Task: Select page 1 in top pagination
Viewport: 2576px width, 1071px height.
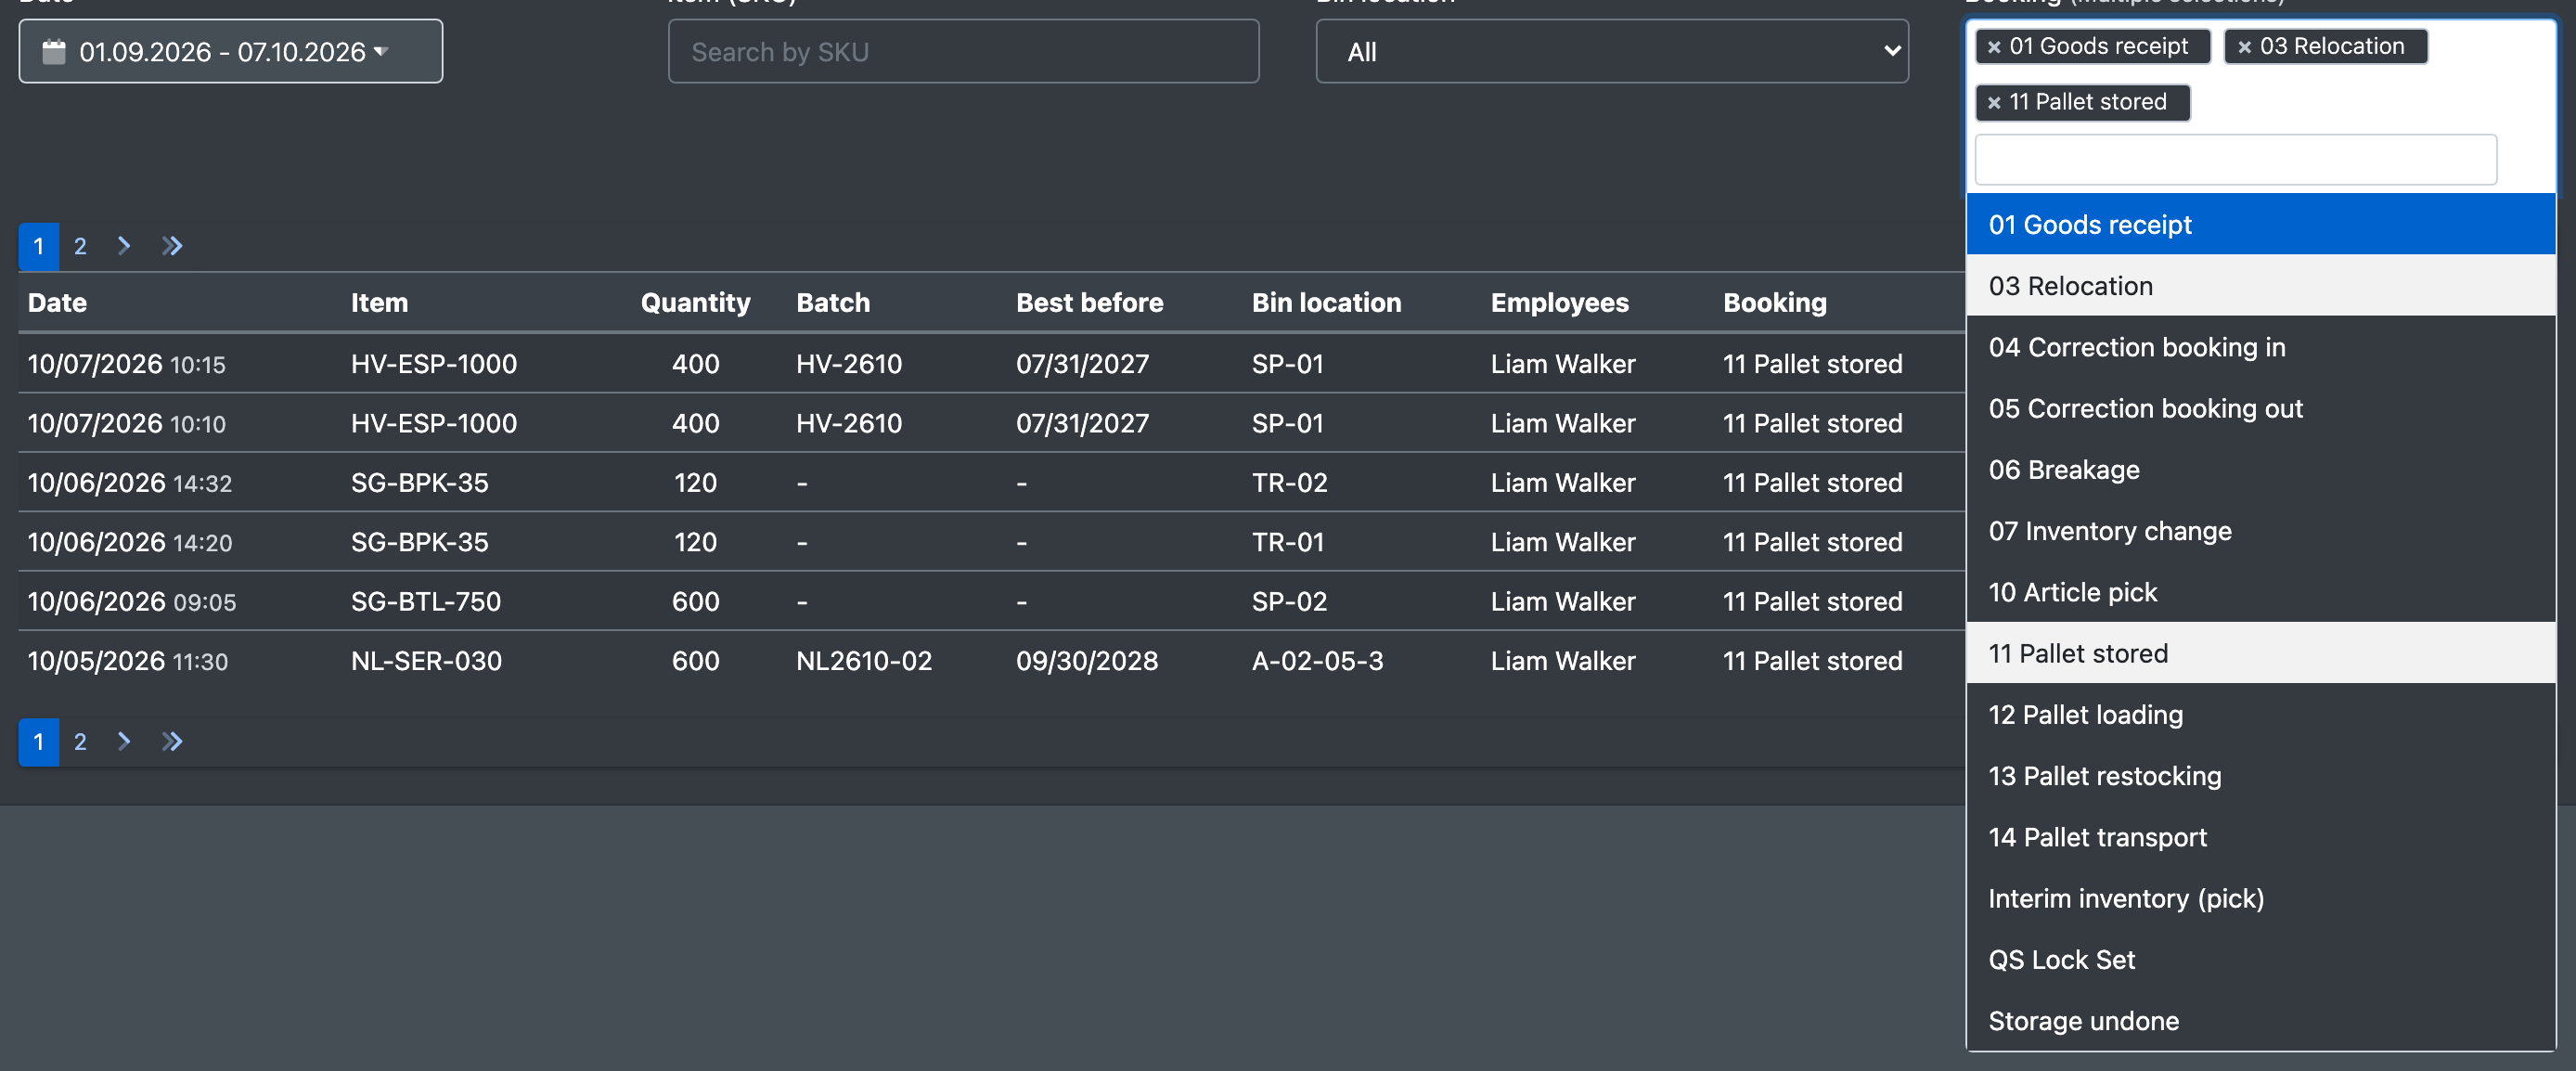Action: coord(39,246)
